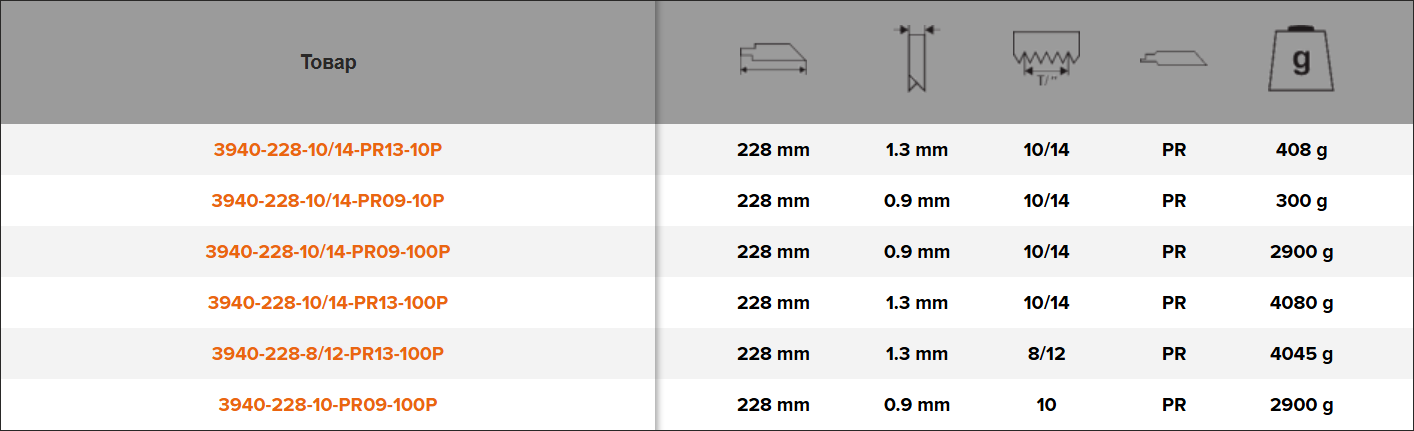Click the Товар column header
The width and height of the screenshot is (1414, 431).
click(x=328, y=62)
